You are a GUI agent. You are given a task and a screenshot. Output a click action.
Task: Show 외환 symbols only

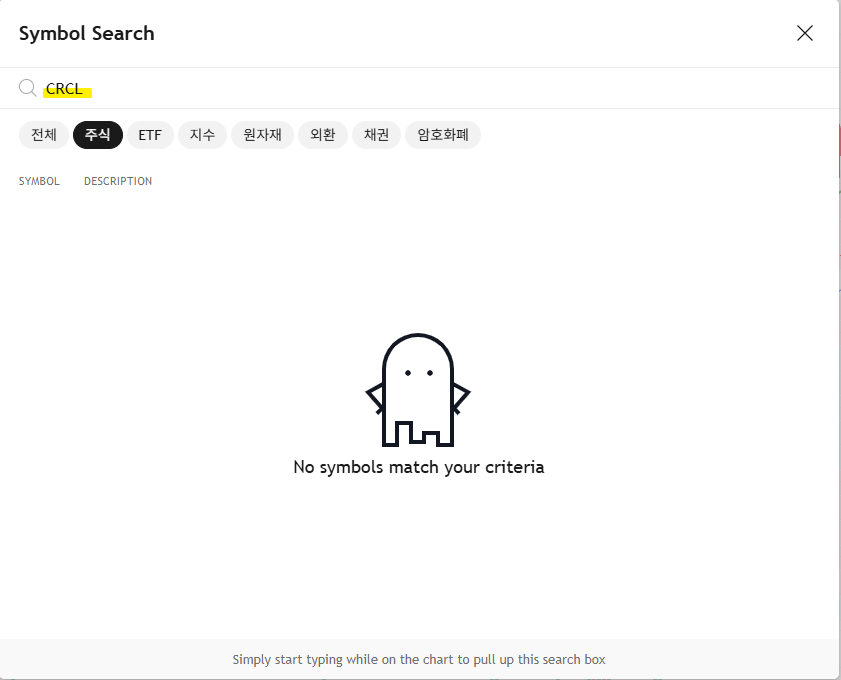click(322, 135)
